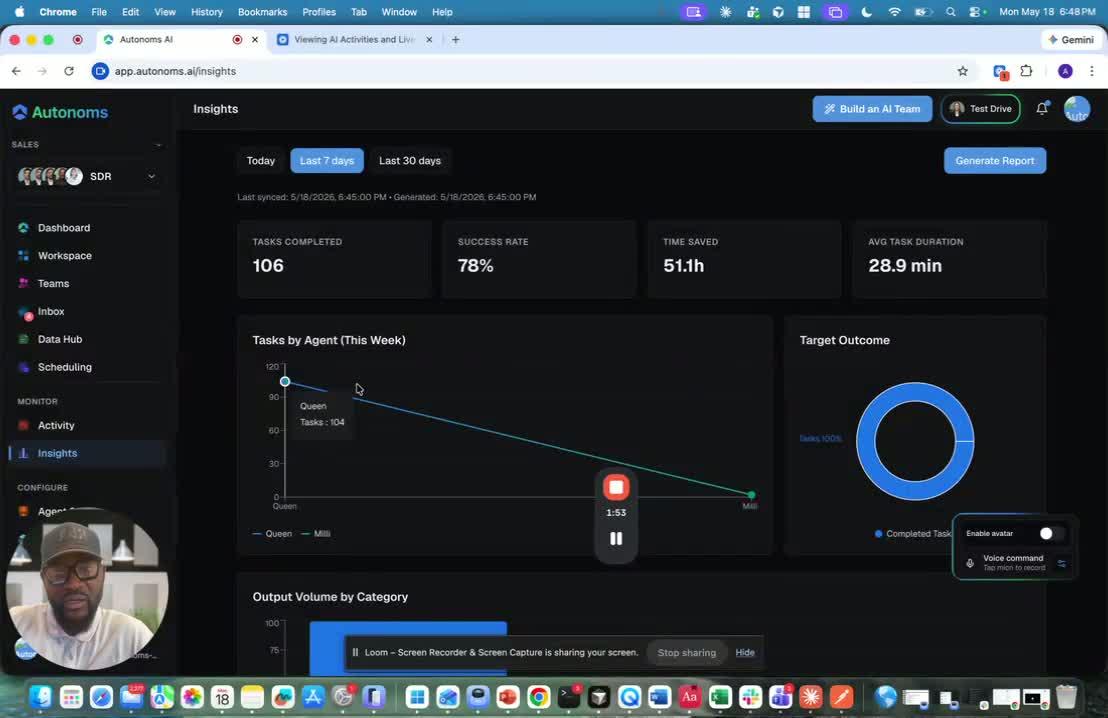This screenshot has width=1108, height=718.
Task: Open the Inbox sidebar item
Action: pos(51,311)
